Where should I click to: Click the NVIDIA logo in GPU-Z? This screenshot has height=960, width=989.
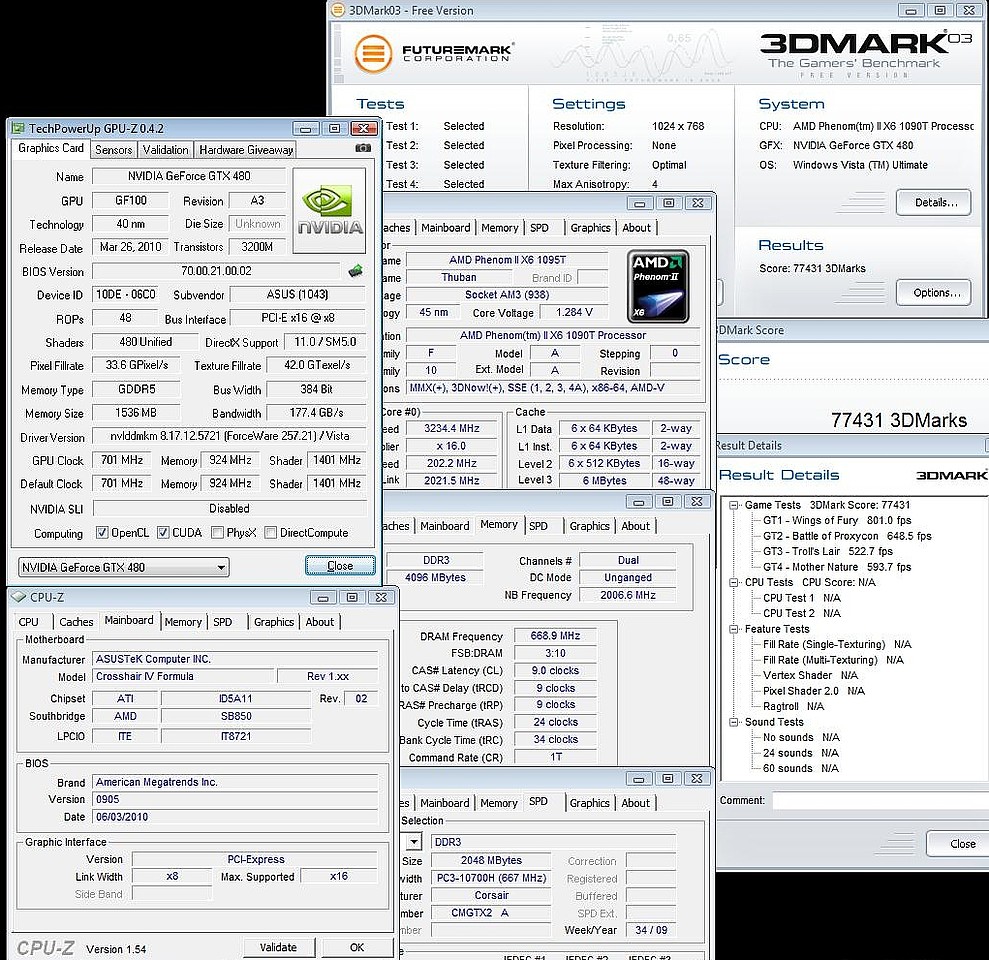coord(329,211)
